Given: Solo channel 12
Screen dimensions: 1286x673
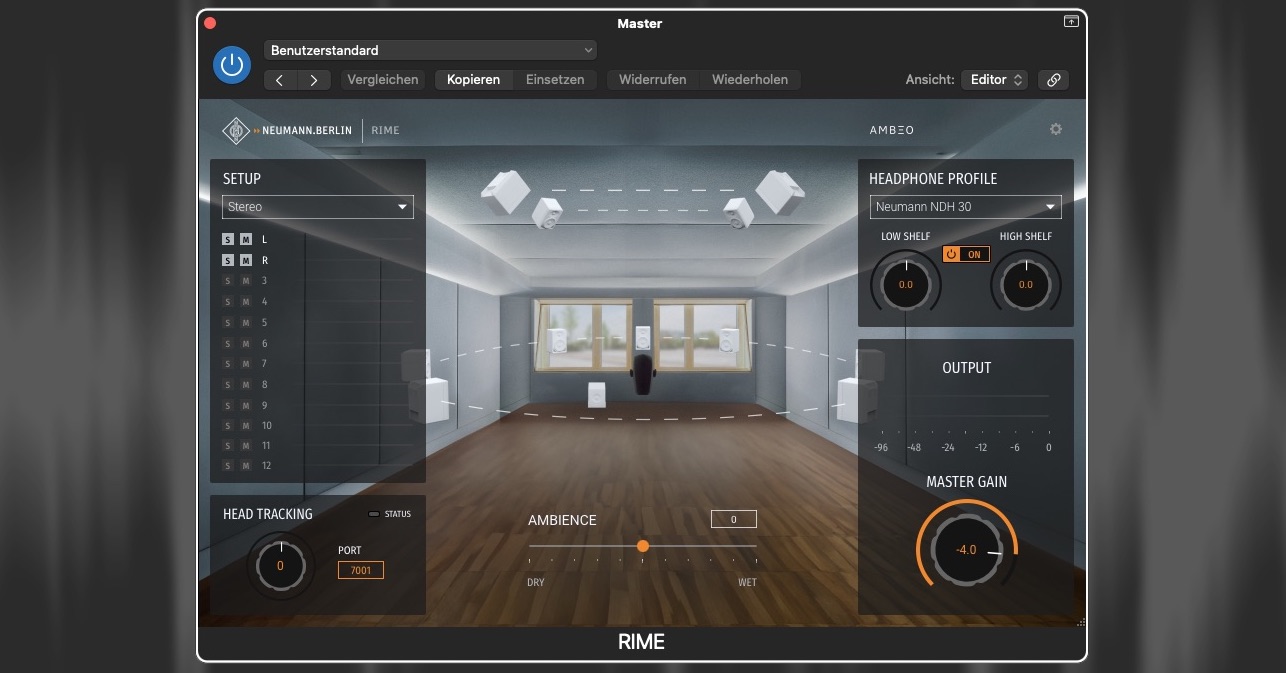Looking at the screenshot, I should [x=228, y=466].
